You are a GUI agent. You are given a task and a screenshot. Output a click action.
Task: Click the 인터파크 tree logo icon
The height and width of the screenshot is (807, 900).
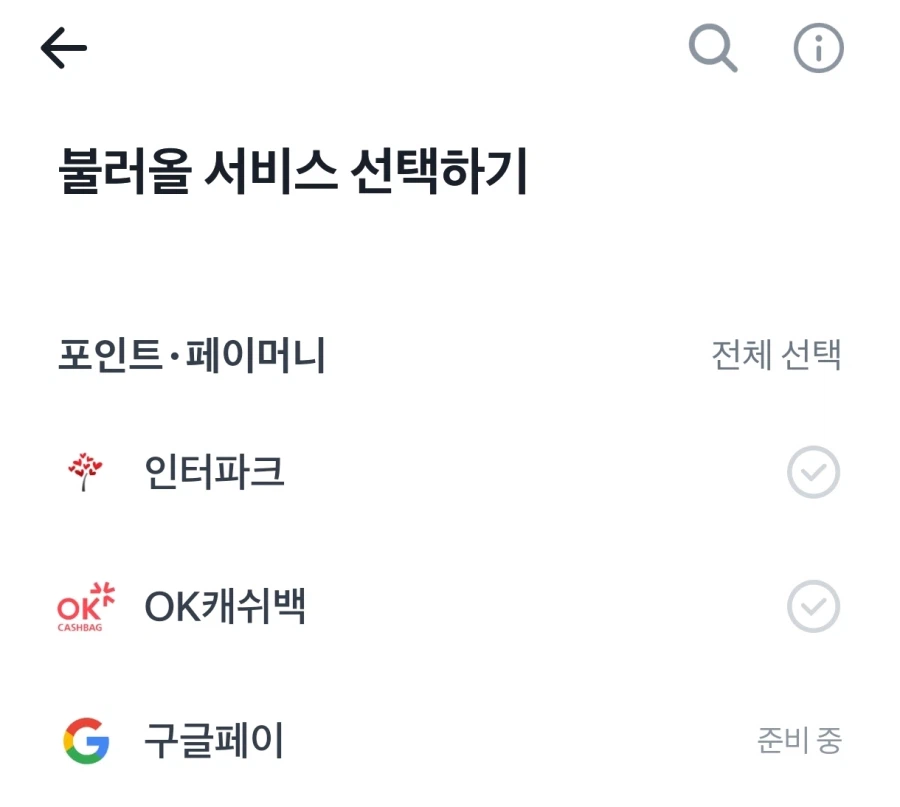(85, 472)
